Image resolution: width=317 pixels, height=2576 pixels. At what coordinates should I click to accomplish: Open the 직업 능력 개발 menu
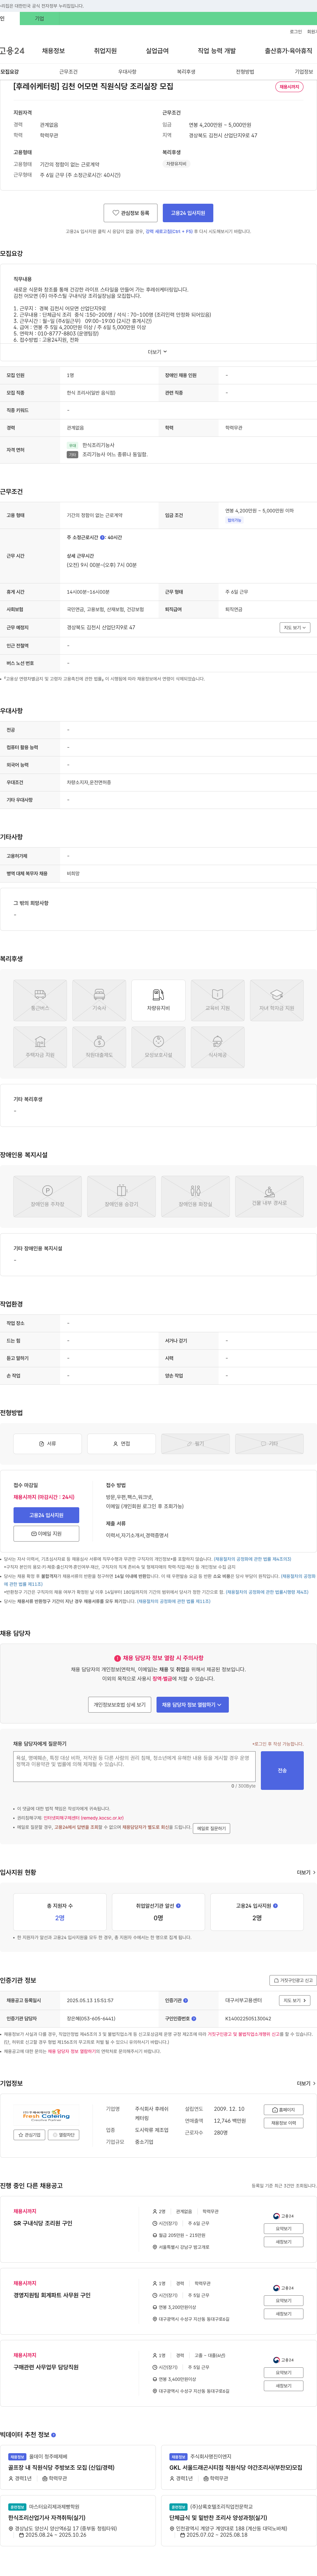pos(217,51)
